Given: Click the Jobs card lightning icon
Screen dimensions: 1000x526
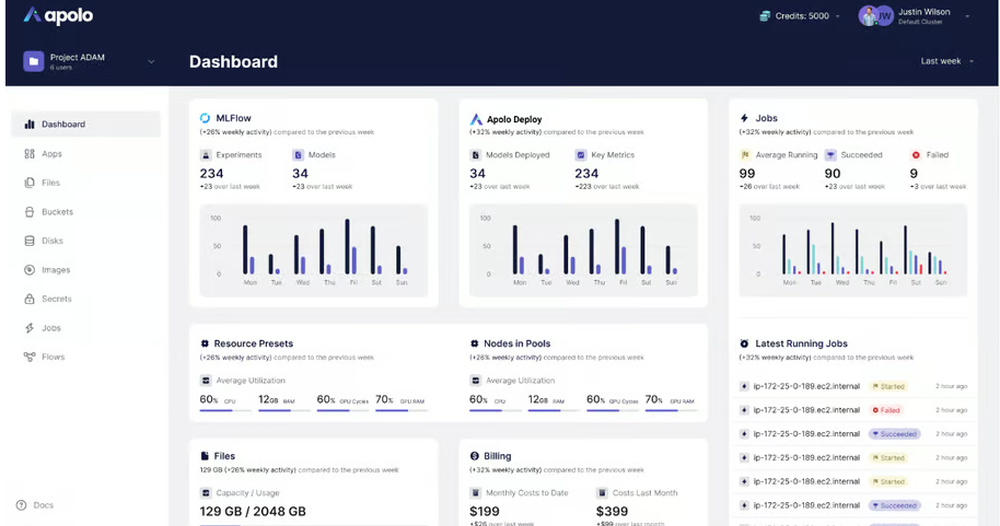Looking at the screenshot, I should (x=744, y=118).
